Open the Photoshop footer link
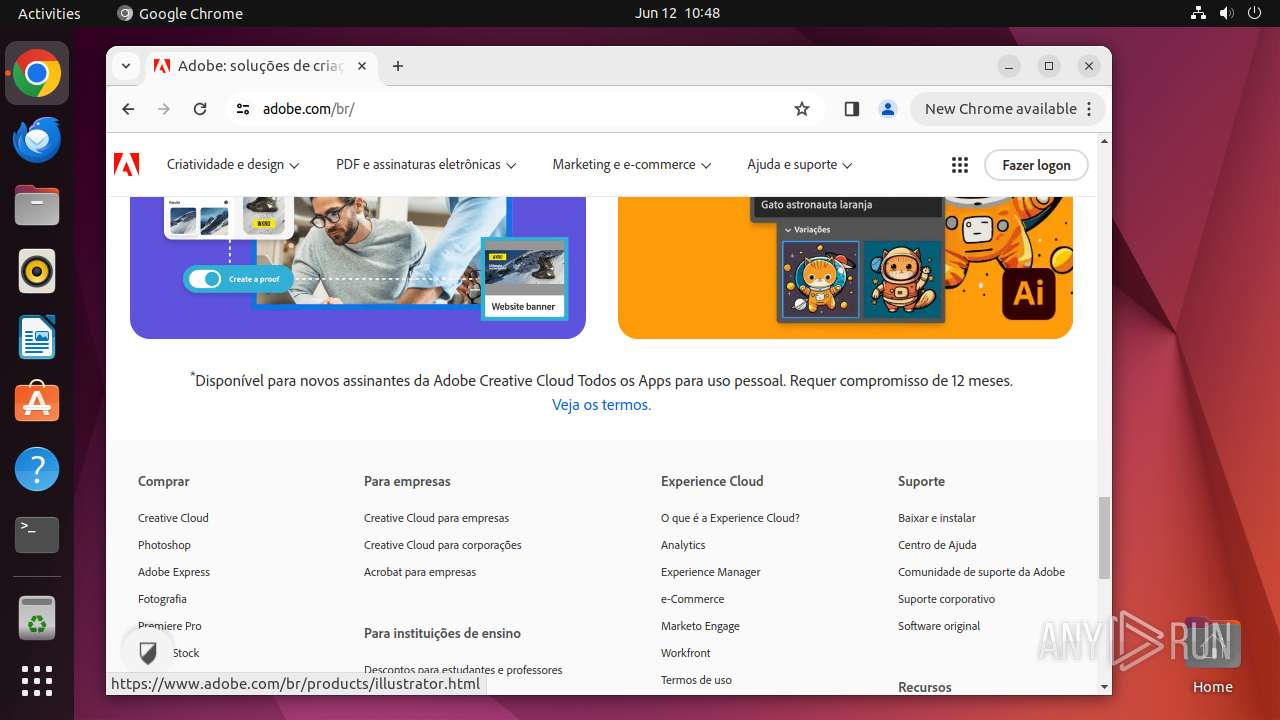 pyautogui.click(x=164, y=545)
